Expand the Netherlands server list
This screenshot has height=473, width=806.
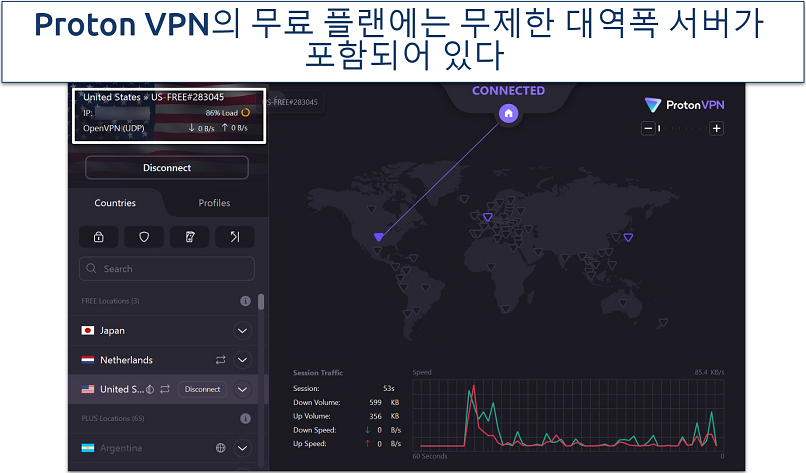(x=242, y=360)
